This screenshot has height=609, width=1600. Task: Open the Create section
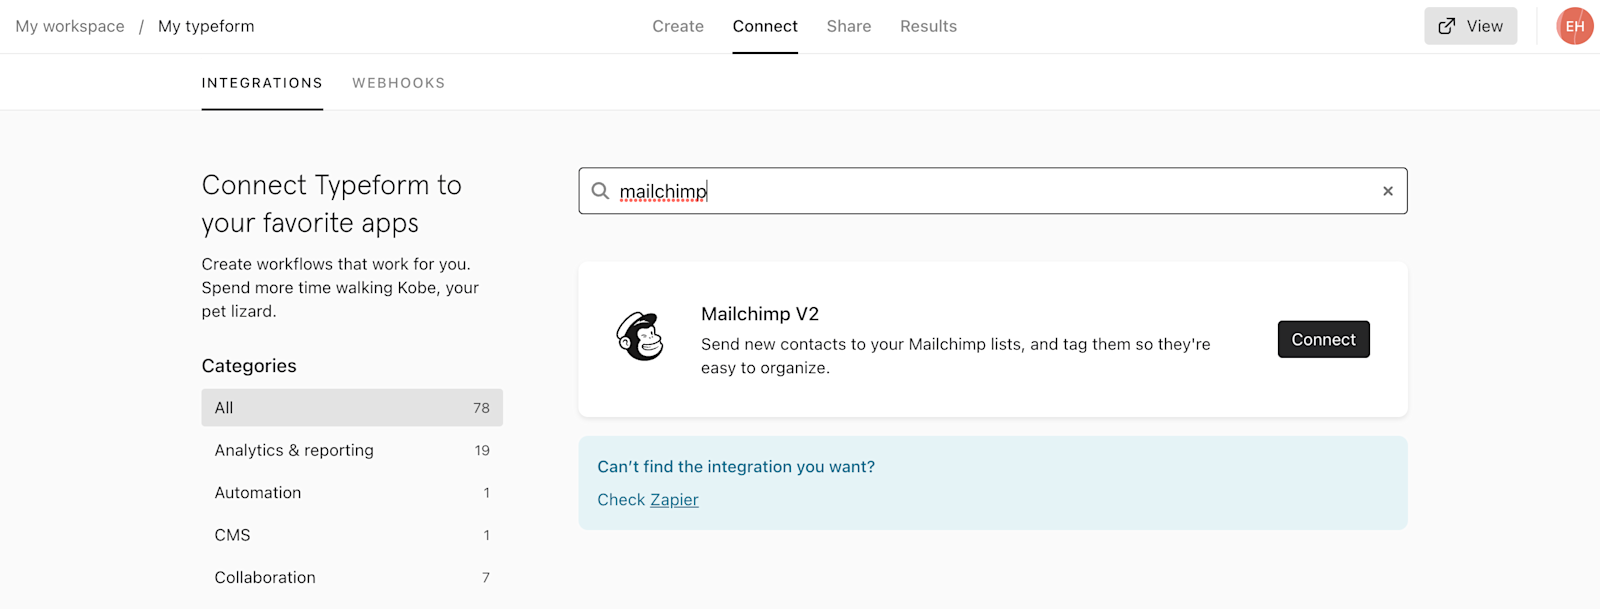coord(678,26)
